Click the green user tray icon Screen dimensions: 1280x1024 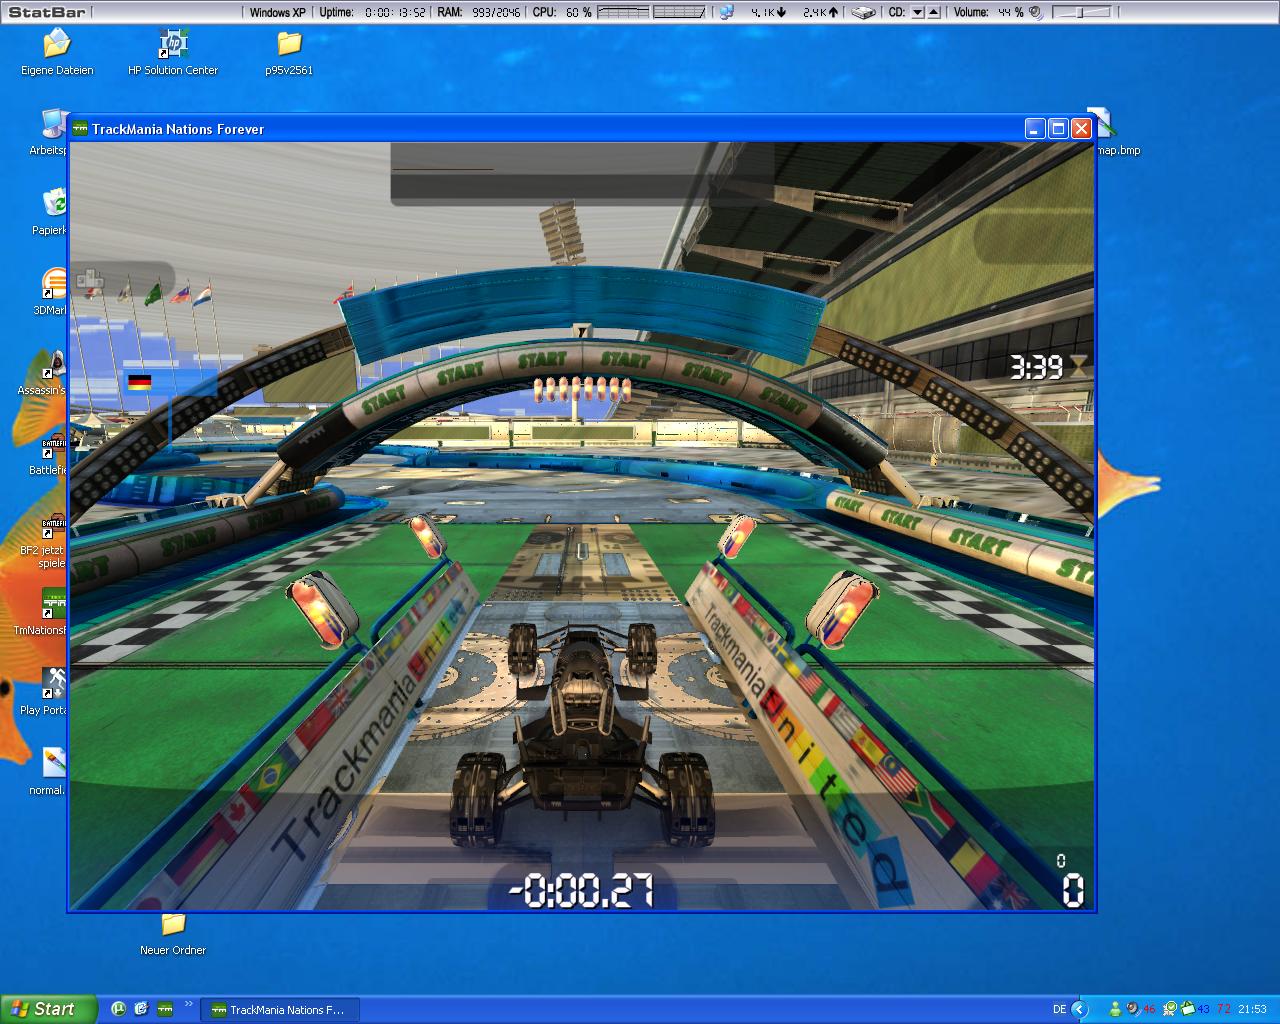1116,1009
